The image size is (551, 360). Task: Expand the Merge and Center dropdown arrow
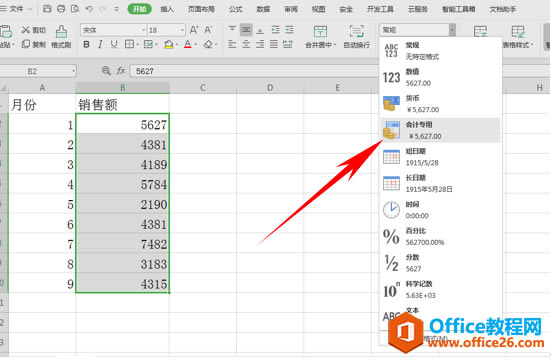click(x=335, y=45)
